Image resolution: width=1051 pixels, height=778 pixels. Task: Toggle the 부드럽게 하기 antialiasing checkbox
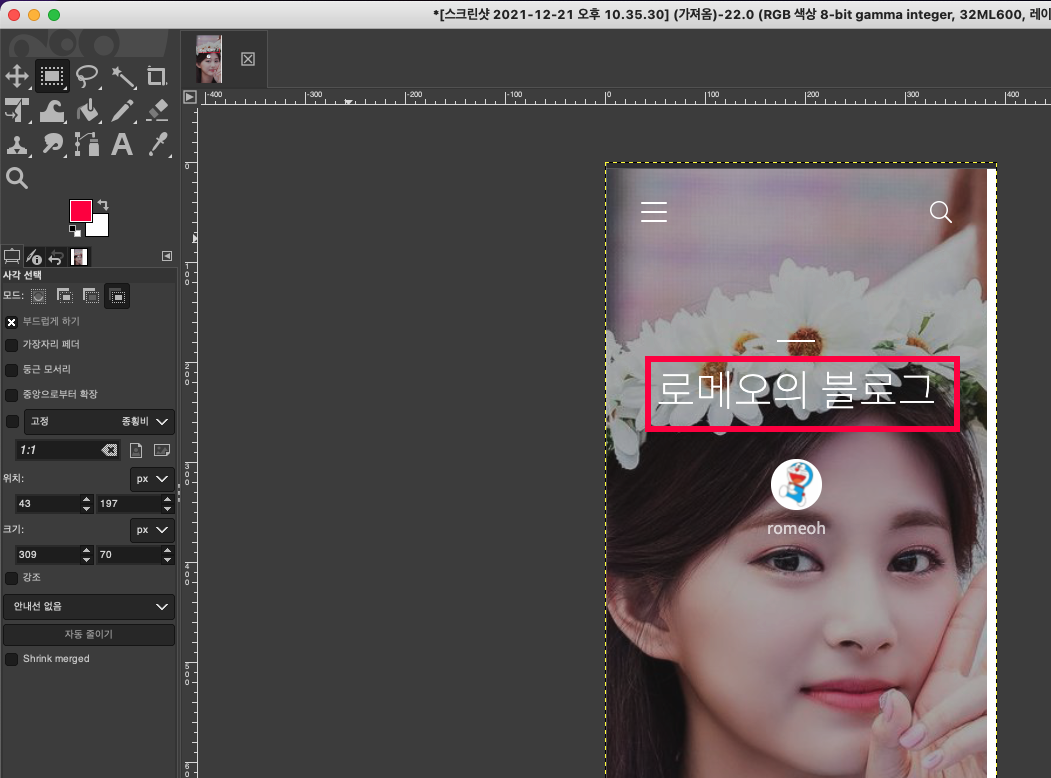[x=11, y=322]
